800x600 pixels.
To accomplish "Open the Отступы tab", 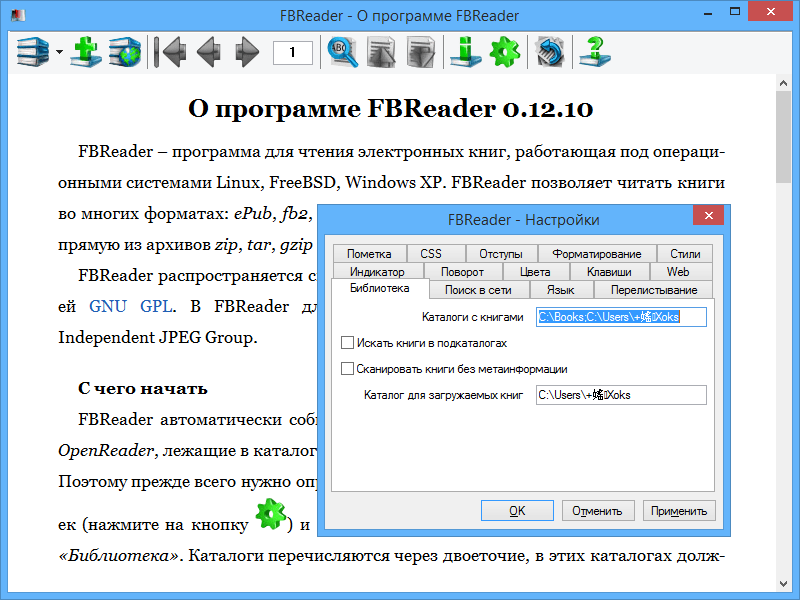I will tap(501, 254).
